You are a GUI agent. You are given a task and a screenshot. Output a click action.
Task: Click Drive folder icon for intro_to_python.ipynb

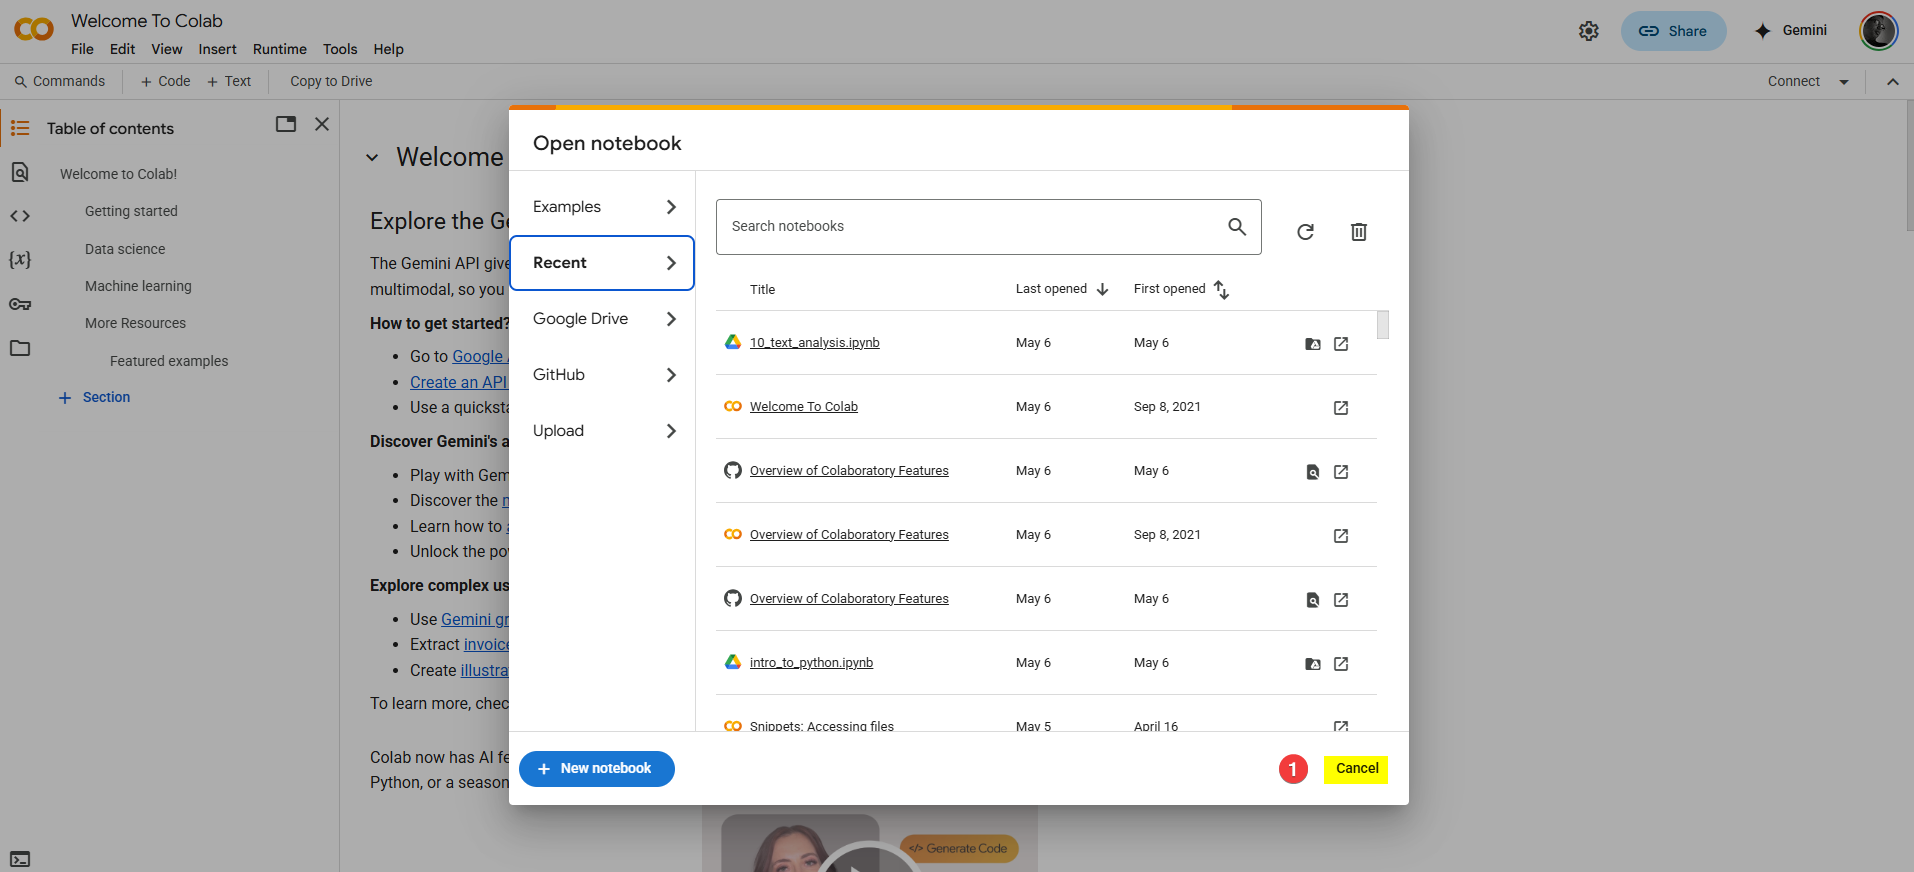[x=1313, y=664]
